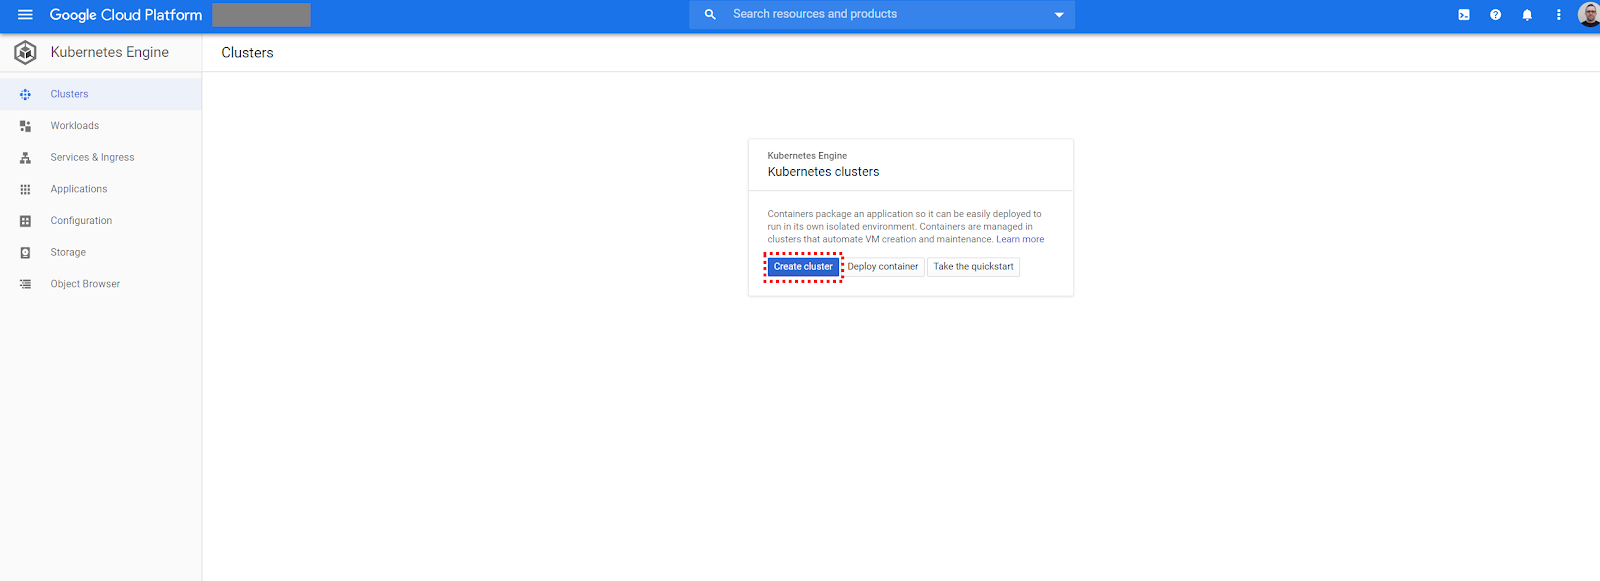Open the Help question mark menu
The image size is (1600, 581).
click(x=1495, y=15)
